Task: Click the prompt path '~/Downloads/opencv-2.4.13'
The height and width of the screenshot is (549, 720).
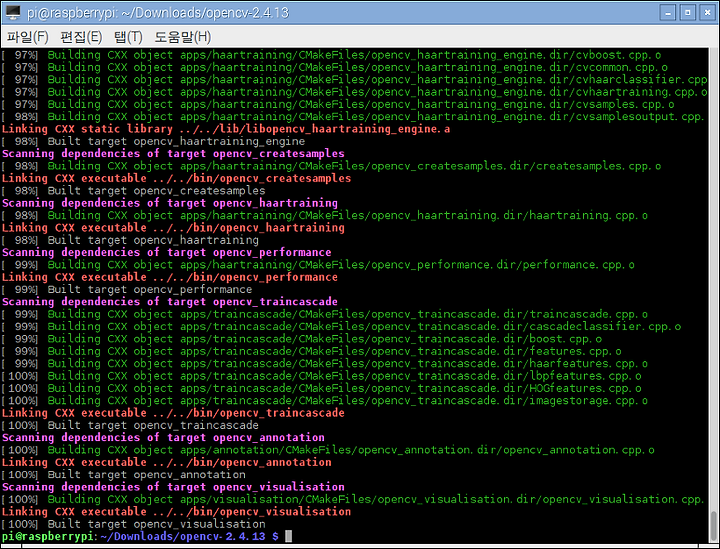Action: 183,537
